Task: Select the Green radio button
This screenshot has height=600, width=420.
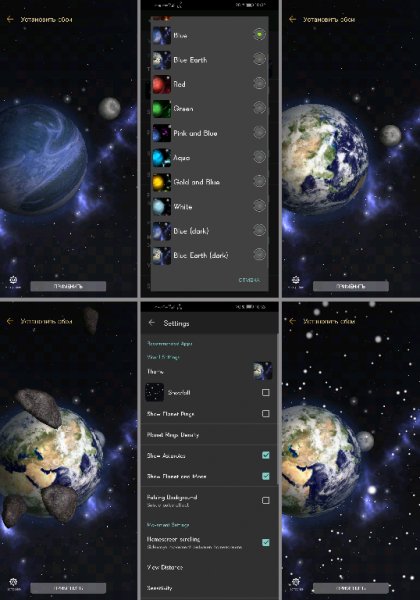Action: point(259,108)
